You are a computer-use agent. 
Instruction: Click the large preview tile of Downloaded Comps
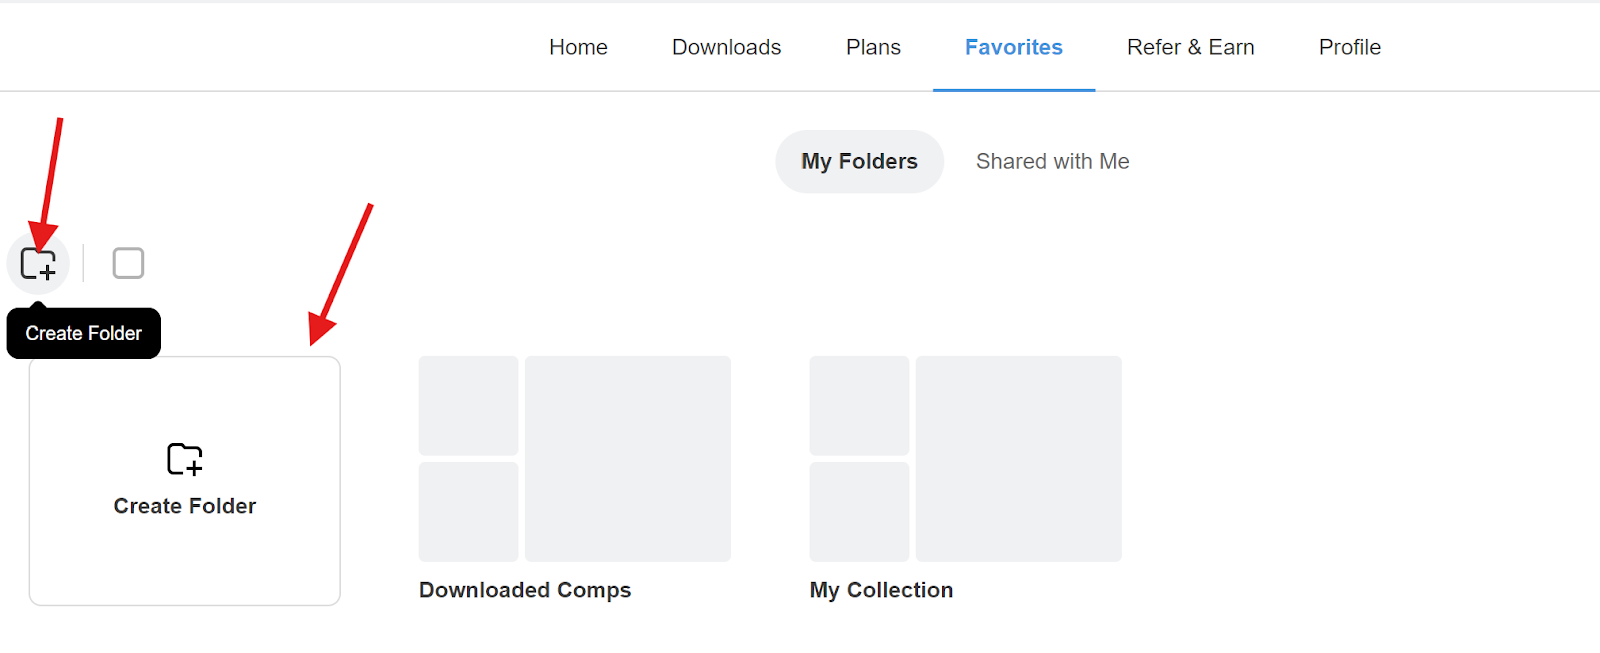[x=628, y=459]
